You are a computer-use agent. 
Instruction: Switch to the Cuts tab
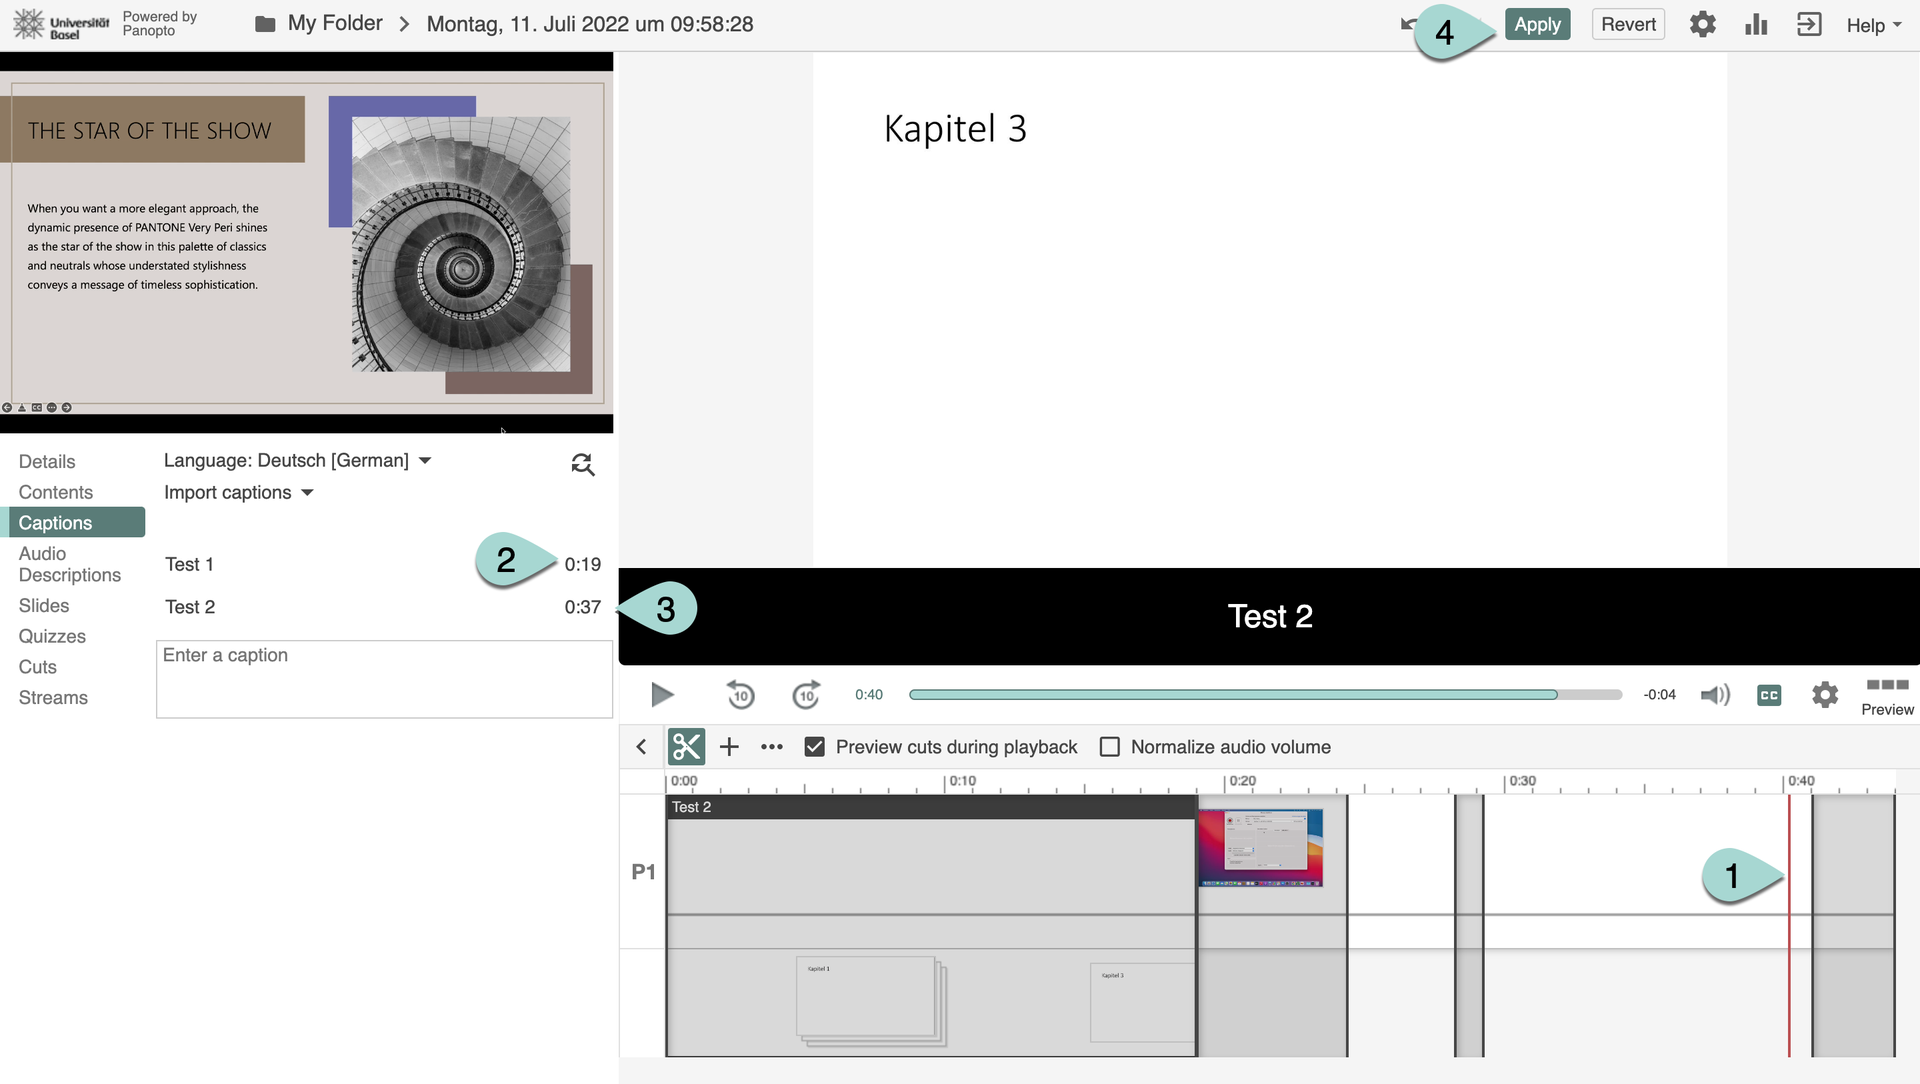(38, 667)
